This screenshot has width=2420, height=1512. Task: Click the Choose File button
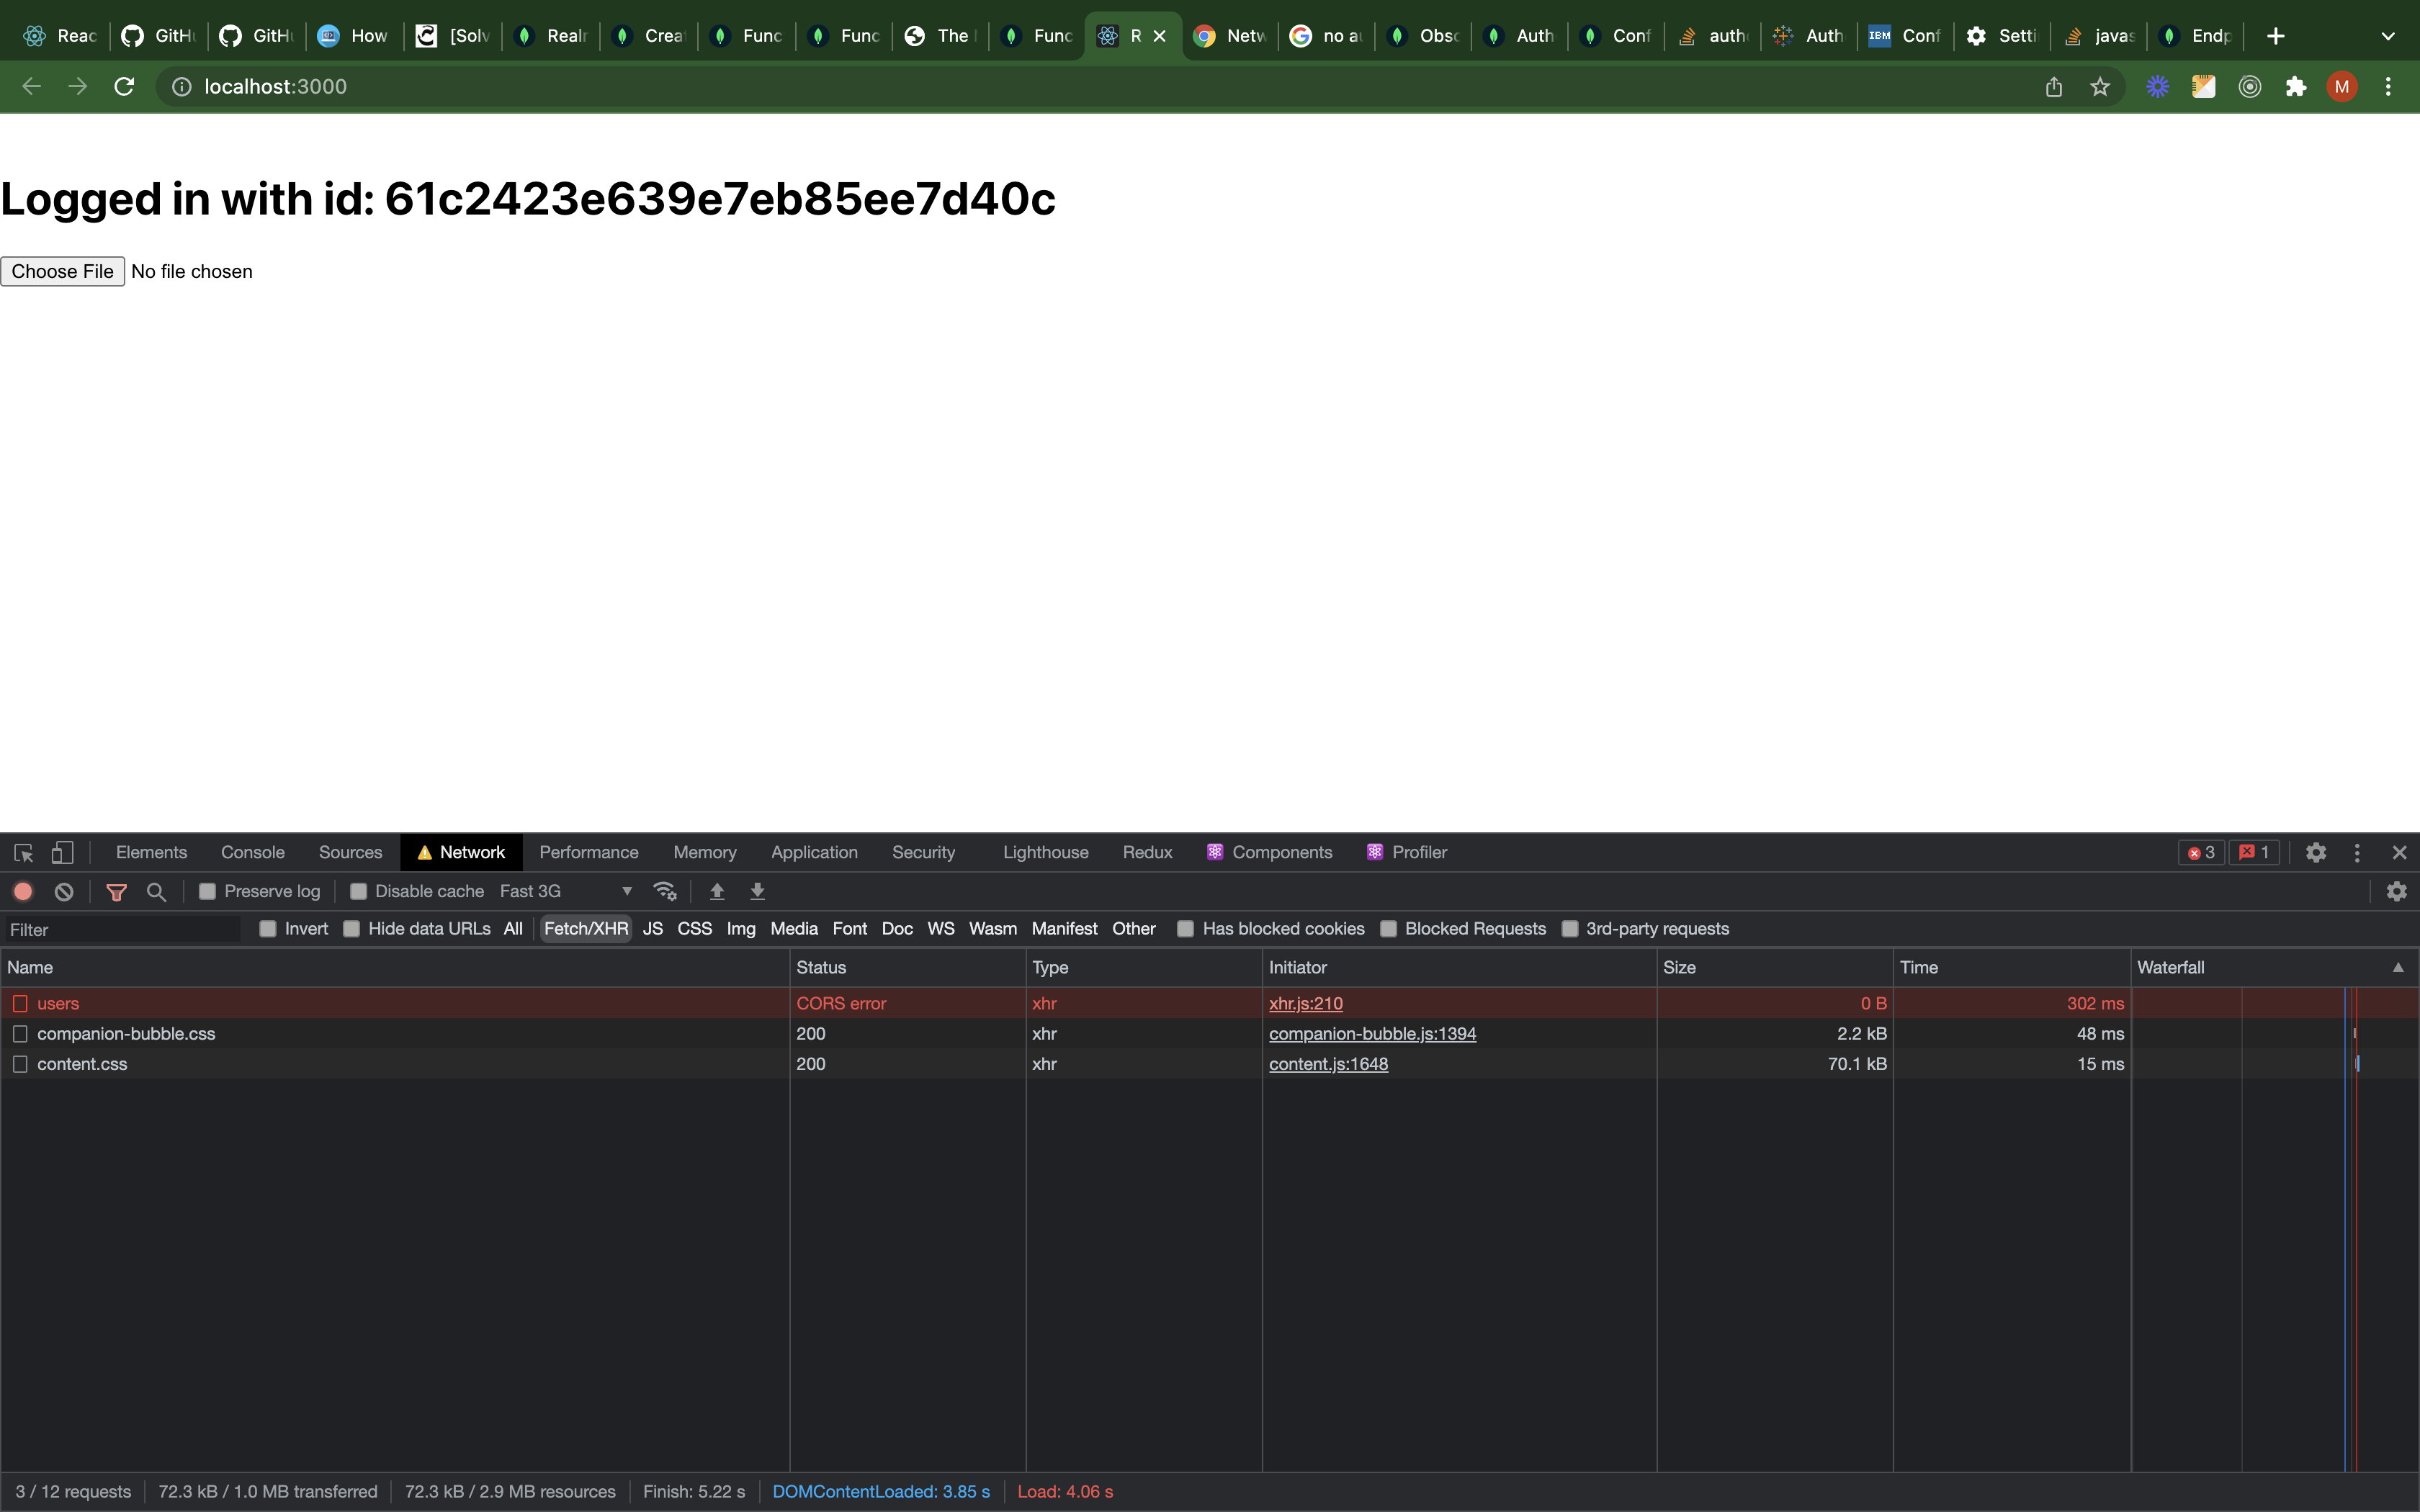pyautogui.click(x=62, y=271)
